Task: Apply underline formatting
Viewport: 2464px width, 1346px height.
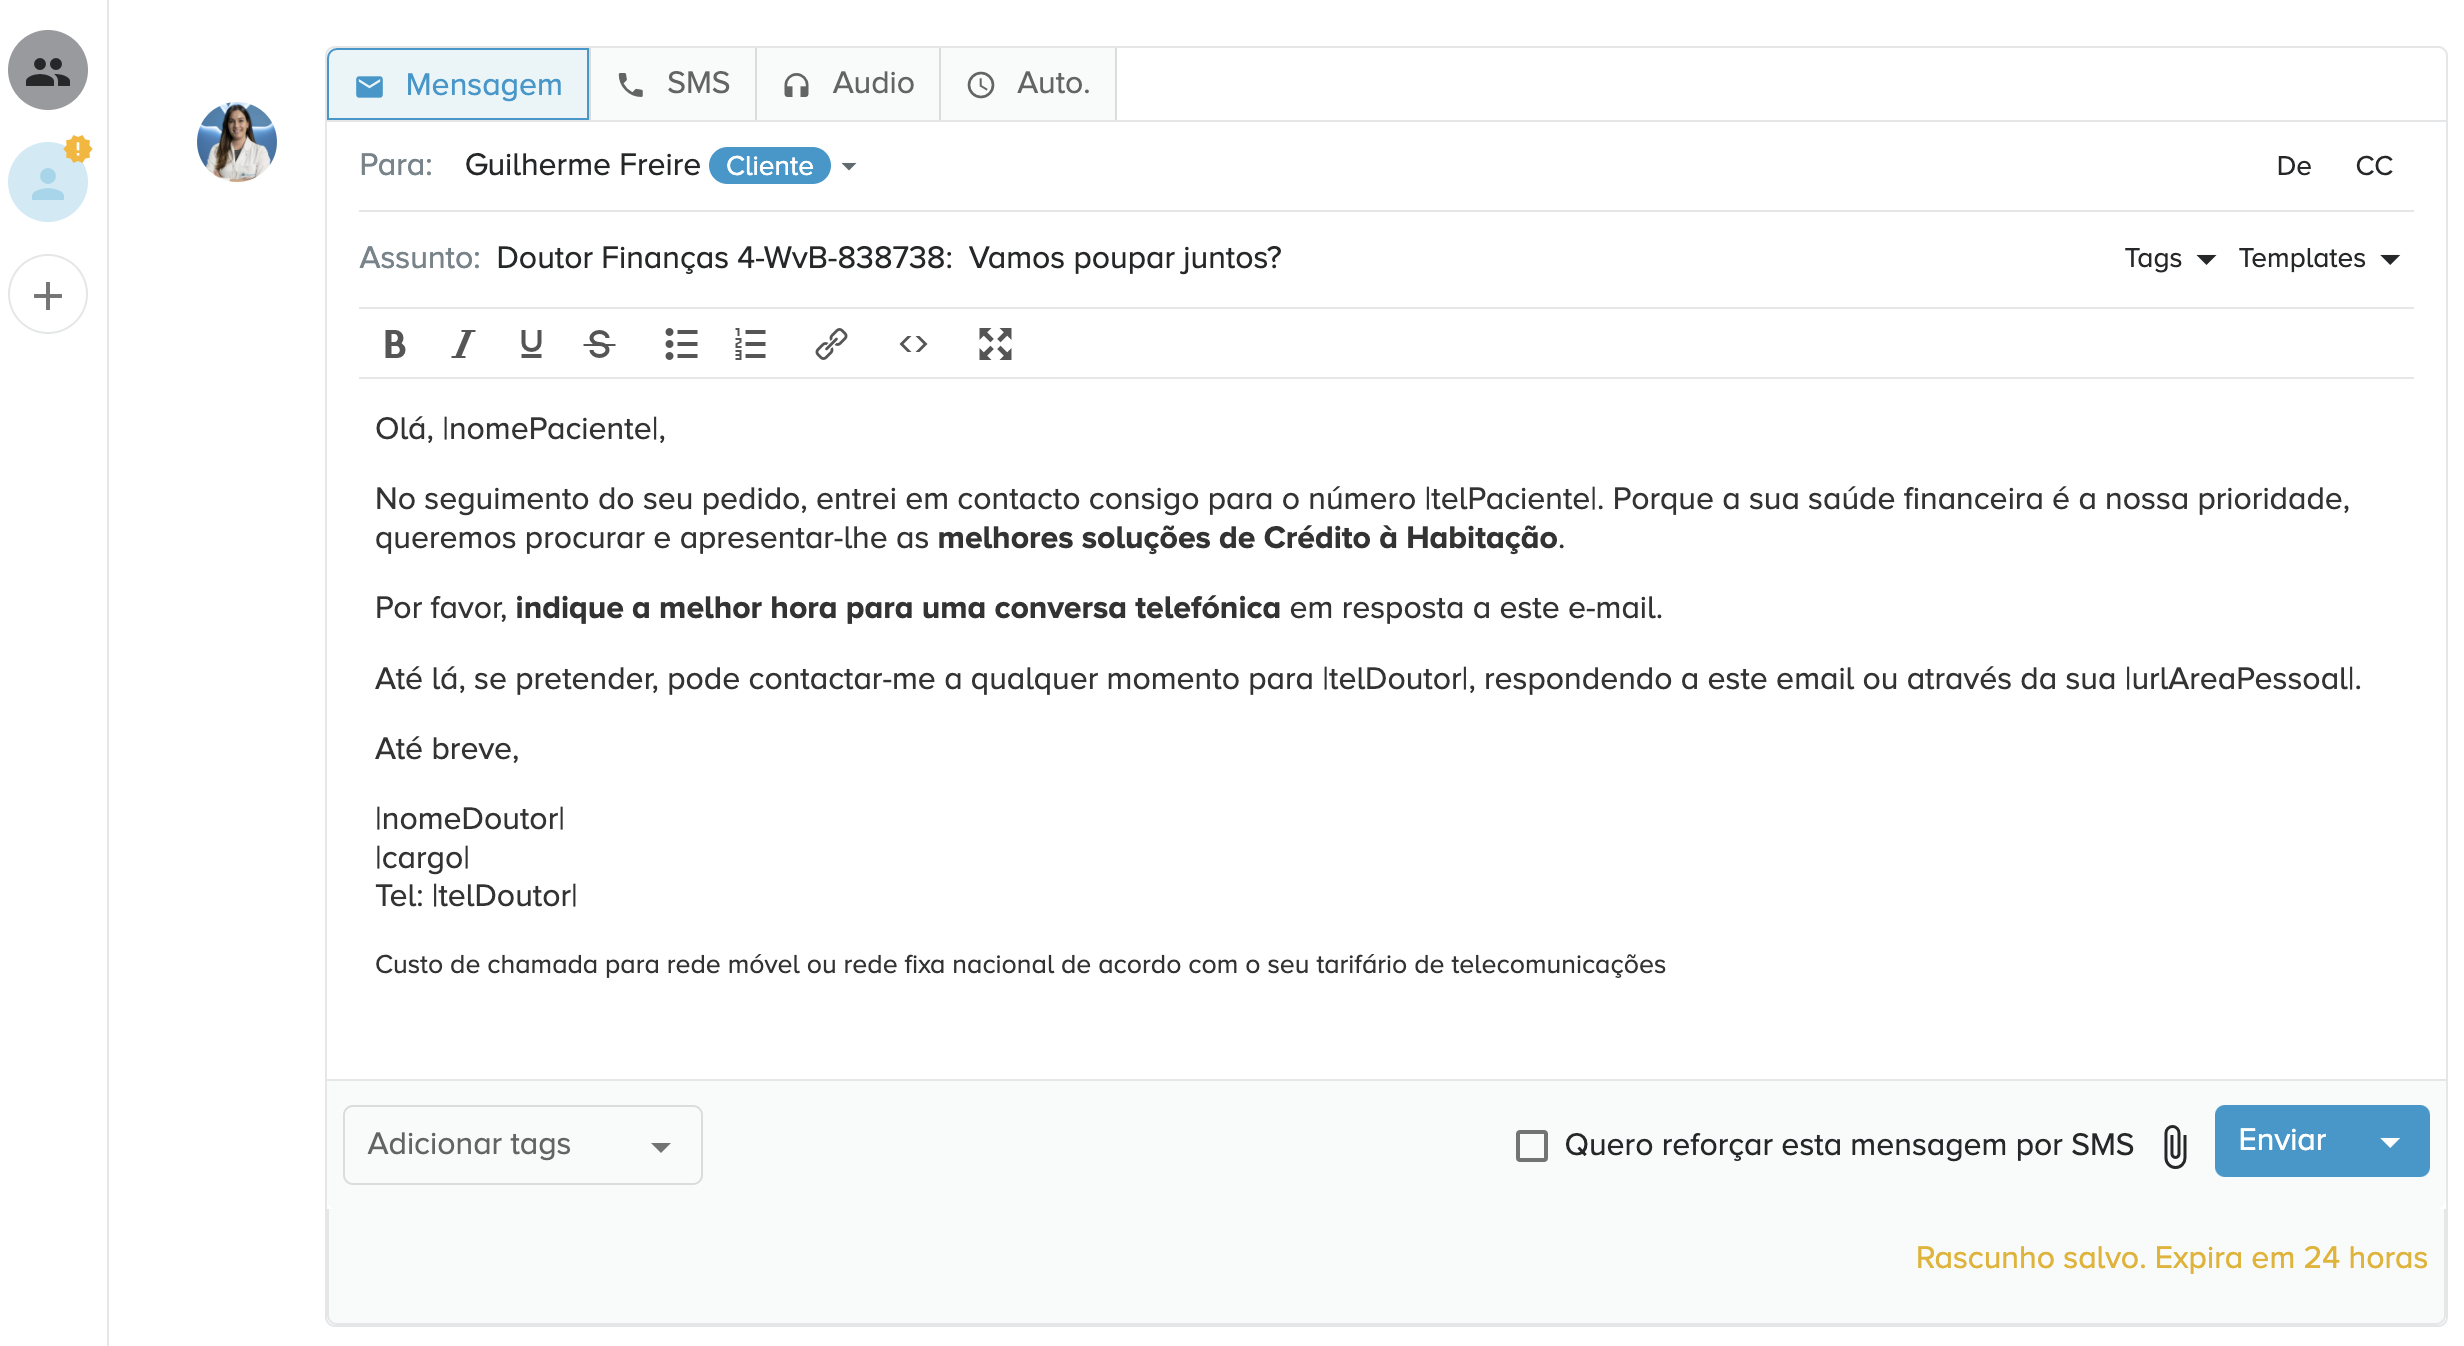Action: coord(531,344)
